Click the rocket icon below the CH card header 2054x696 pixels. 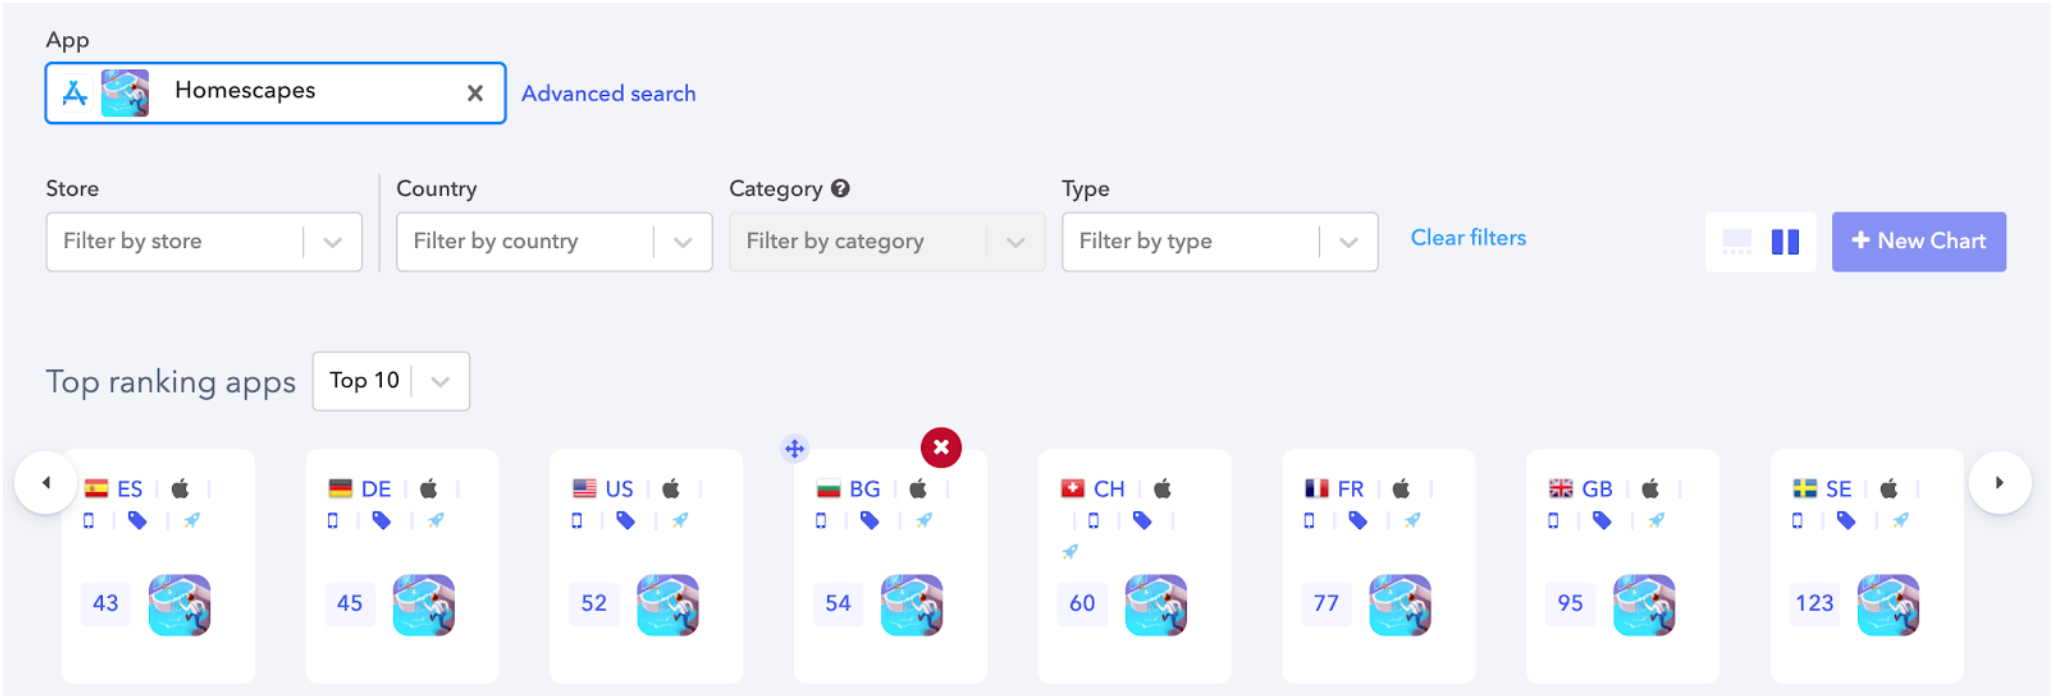[1072, 551]
